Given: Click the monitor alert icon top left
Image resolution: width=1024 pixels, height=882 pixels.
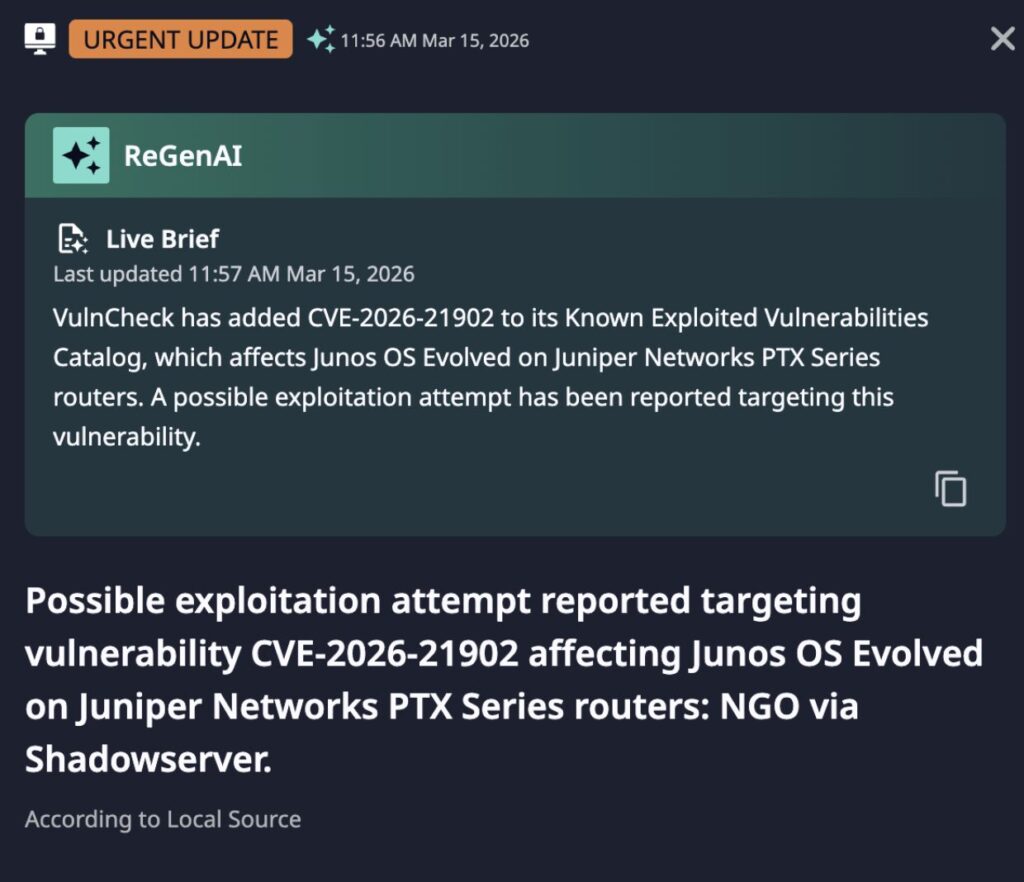Looking at the screenshot, I should tap(40, 38).
